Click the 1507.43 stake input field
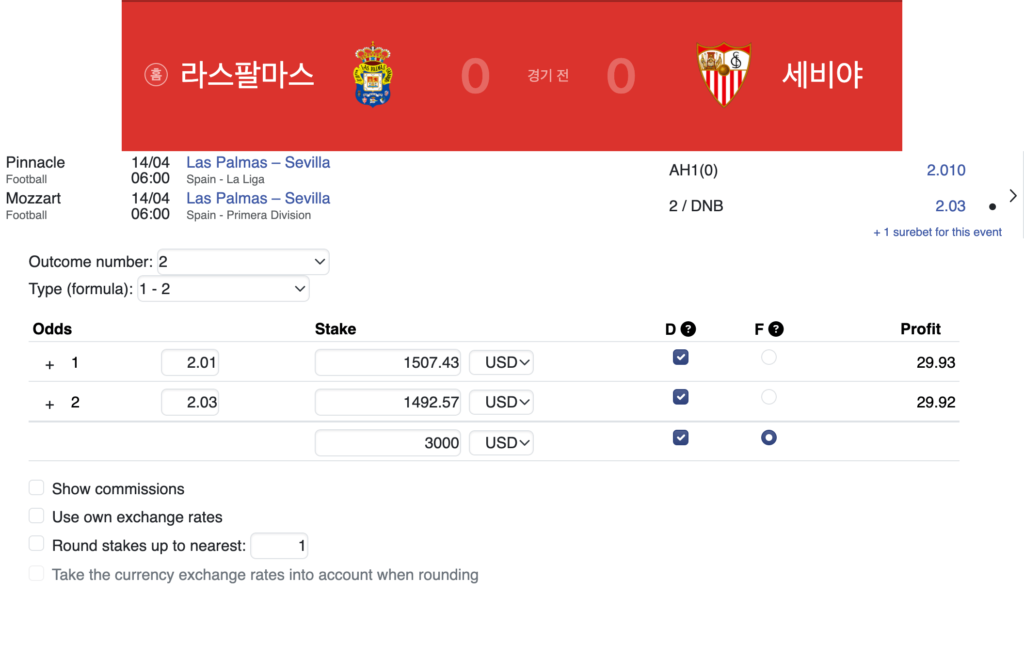The height and width of the screenshot is (657, 1024). (x=388, y=362)
